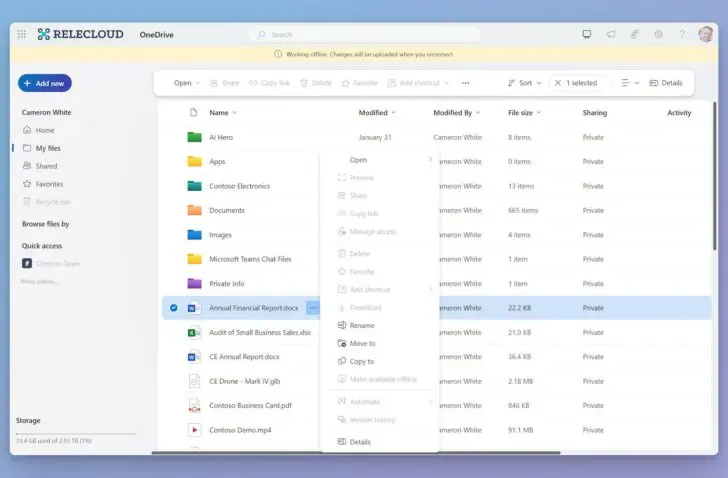The image size is (728, 478).
Task: Select the CE Drone - Mark IV.glb file name
Action: point(245,381)
